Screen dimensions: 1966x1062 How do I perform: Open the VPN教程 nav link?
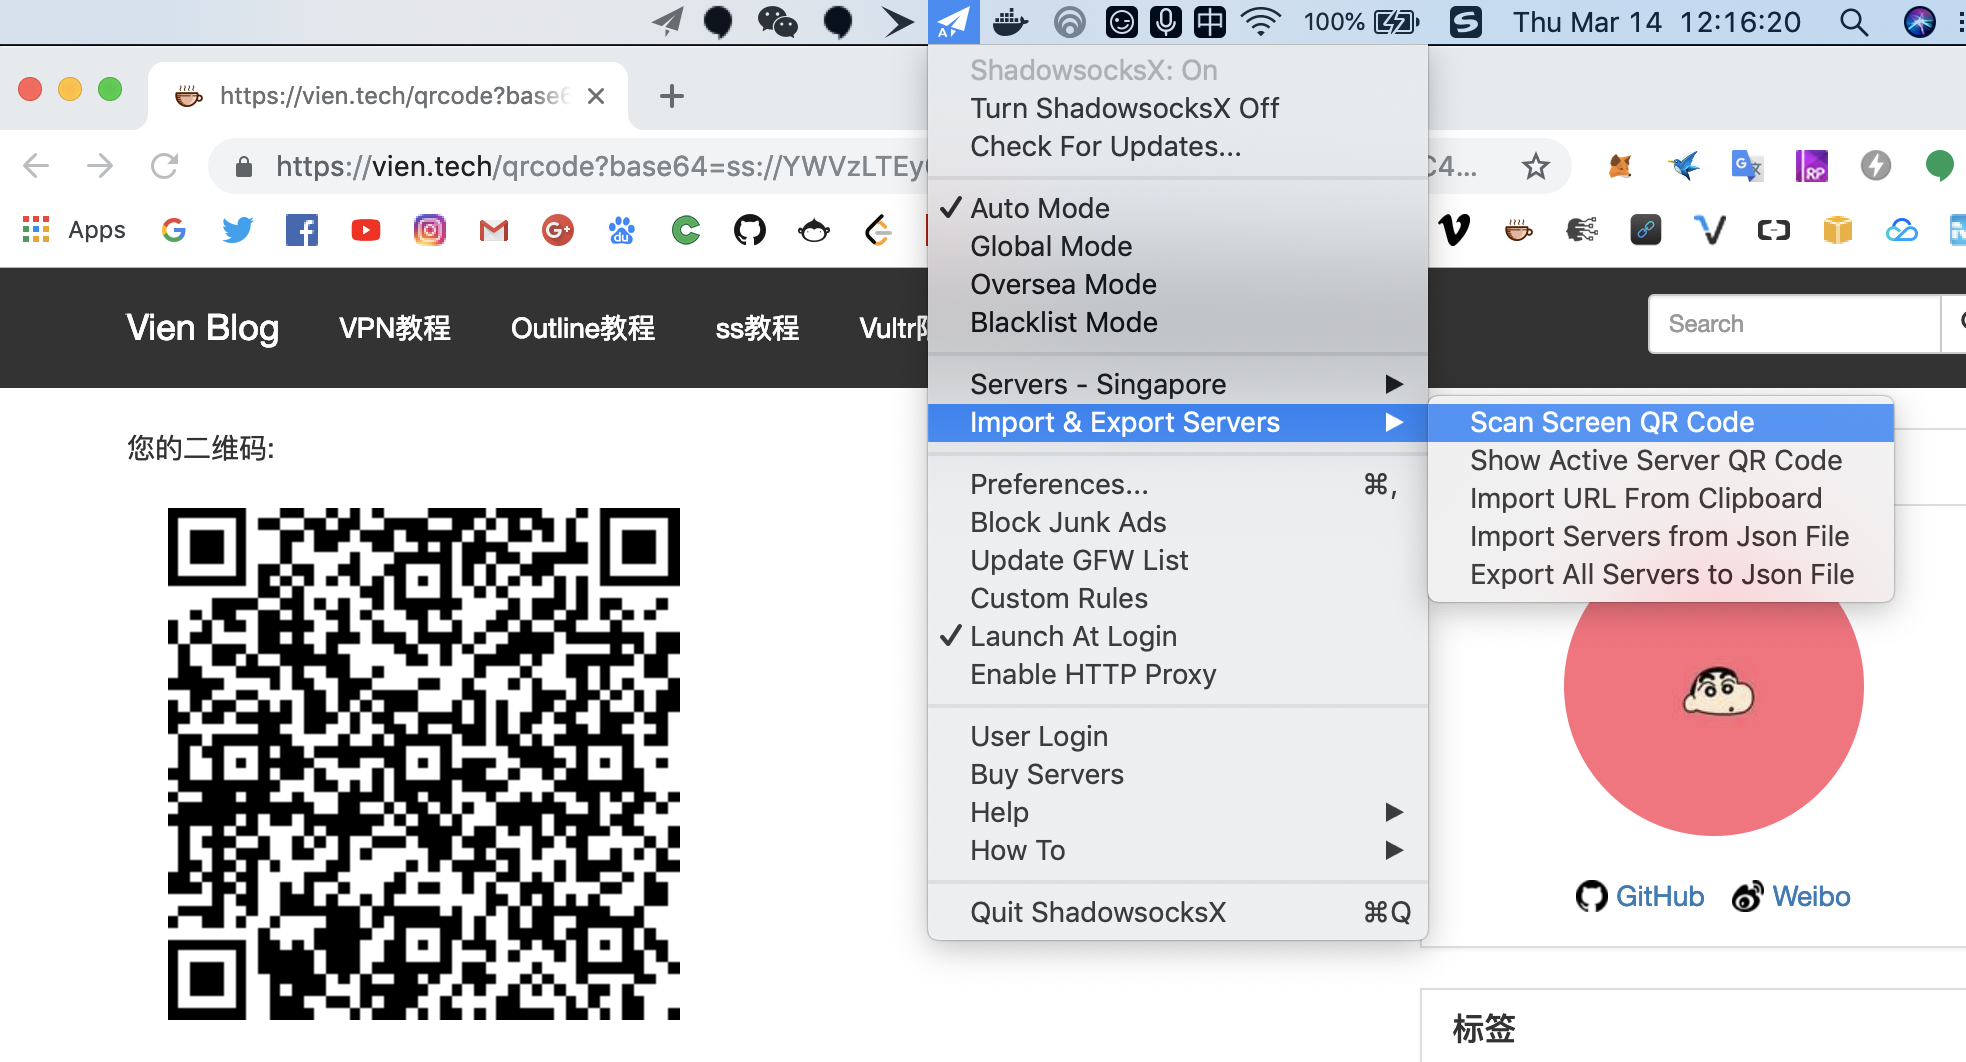point(394,328)
